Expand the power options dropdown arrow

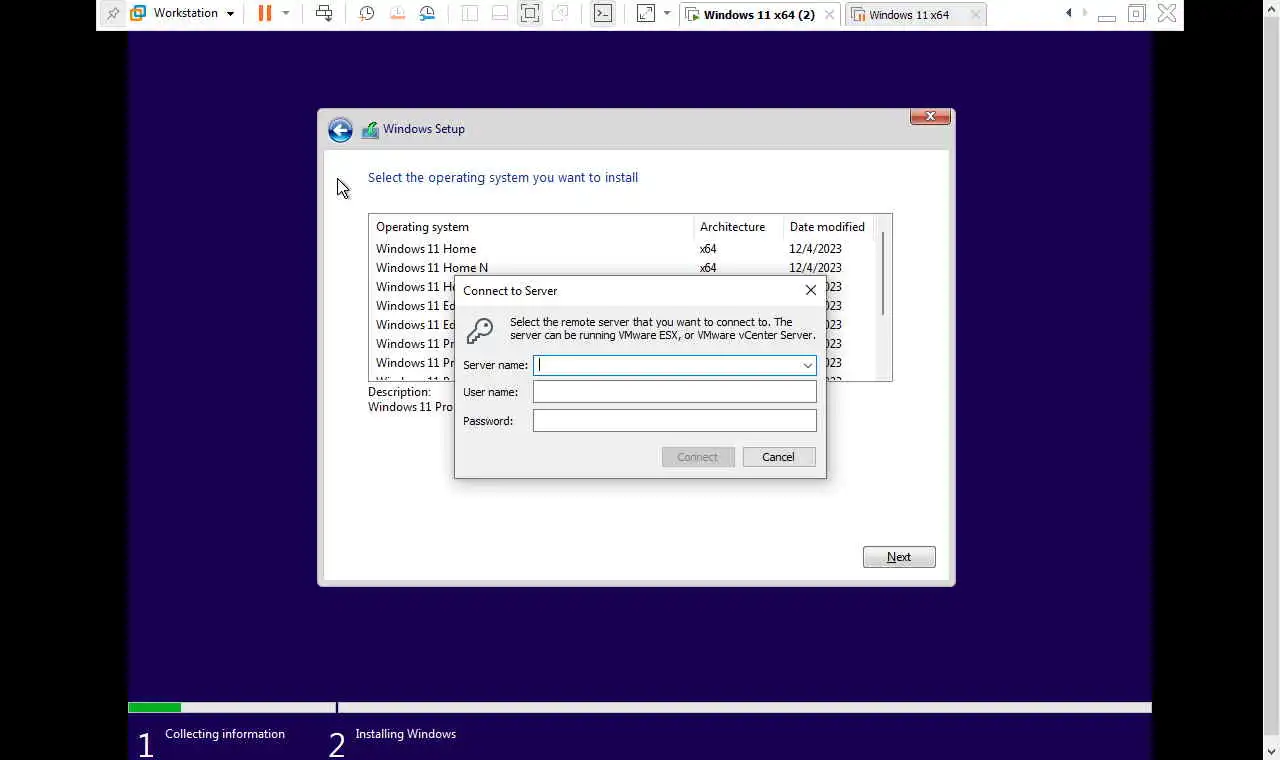click(286, 14)
